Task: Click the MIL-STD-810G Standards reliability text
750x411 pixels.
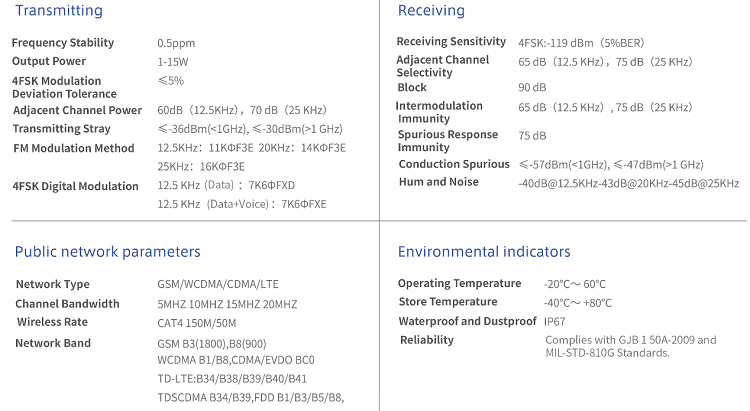Action: click(x=607, y=353)
